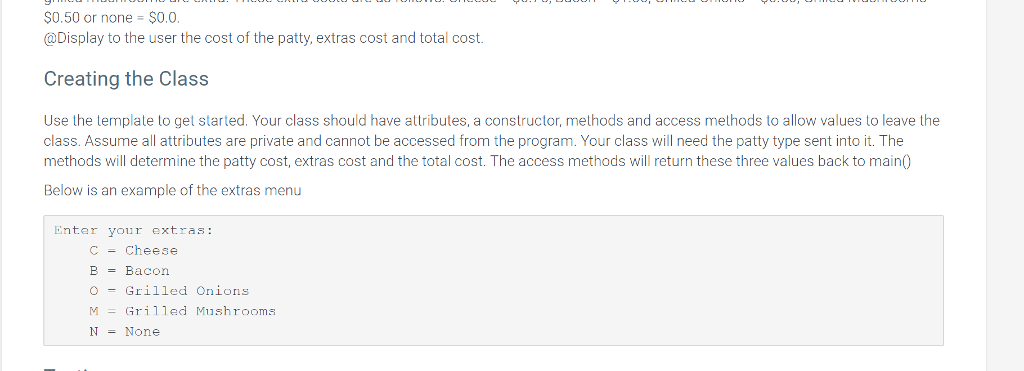
Task: Click the word 'Mushrooms' in code block
Action: click(236, 312)
